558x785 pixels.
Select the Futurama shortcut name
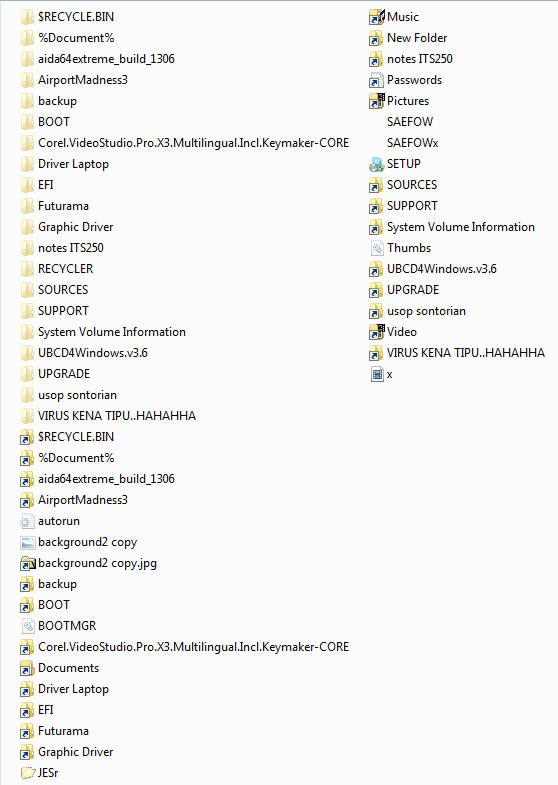[x=64, y=731]
